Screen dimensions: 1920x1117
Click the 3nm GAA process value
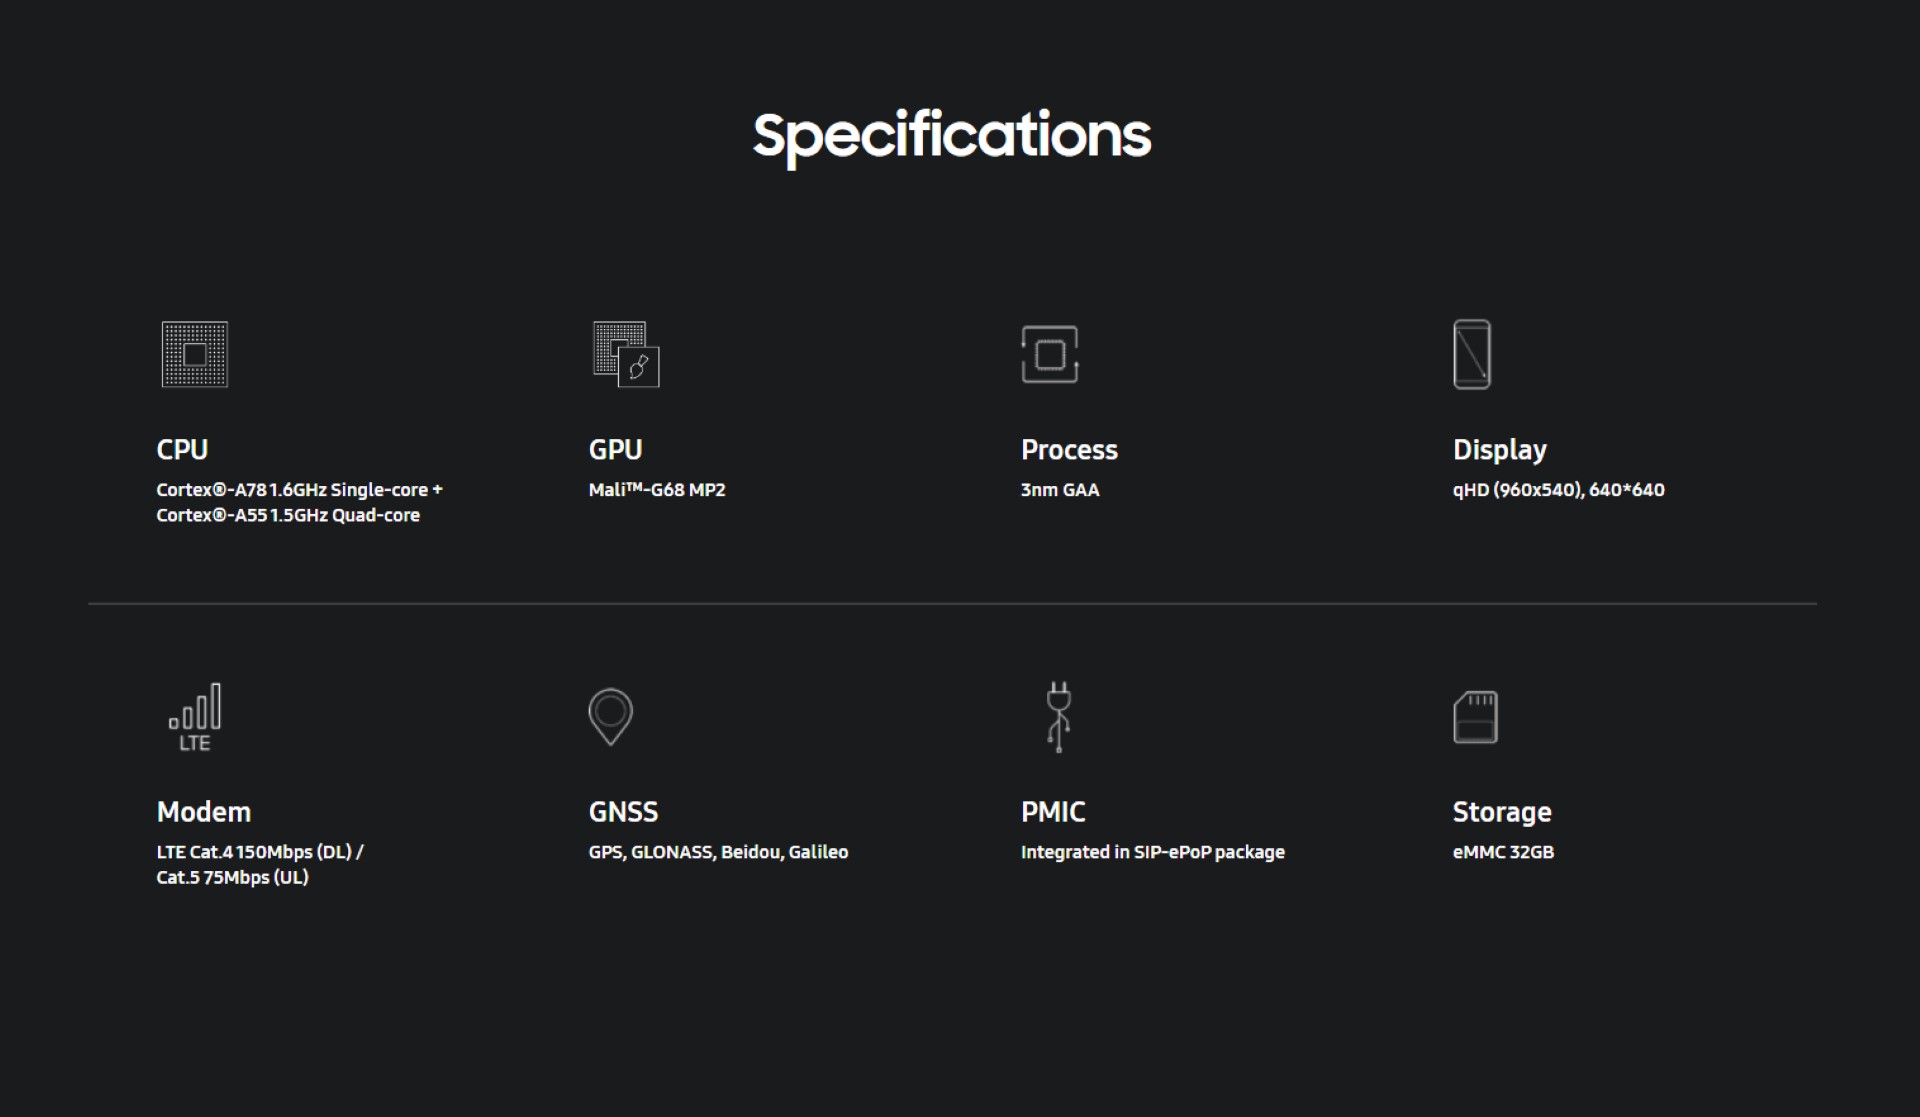coord(1060,490)
